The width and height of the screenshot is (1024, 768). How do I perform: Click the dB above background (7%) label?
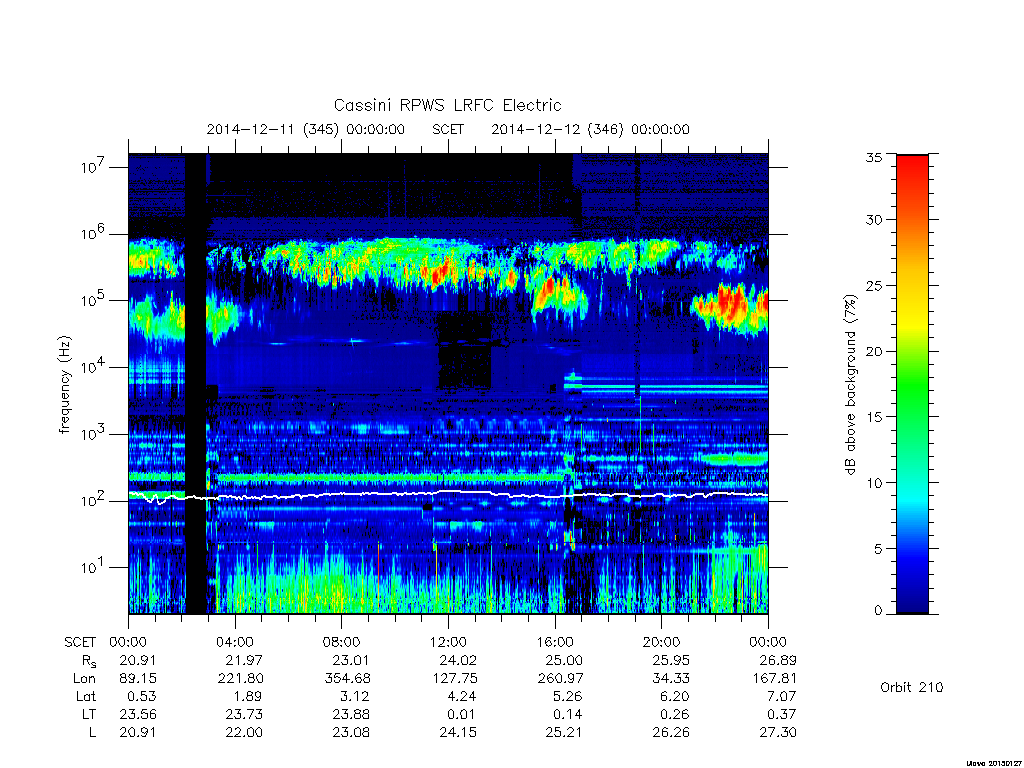850,384
